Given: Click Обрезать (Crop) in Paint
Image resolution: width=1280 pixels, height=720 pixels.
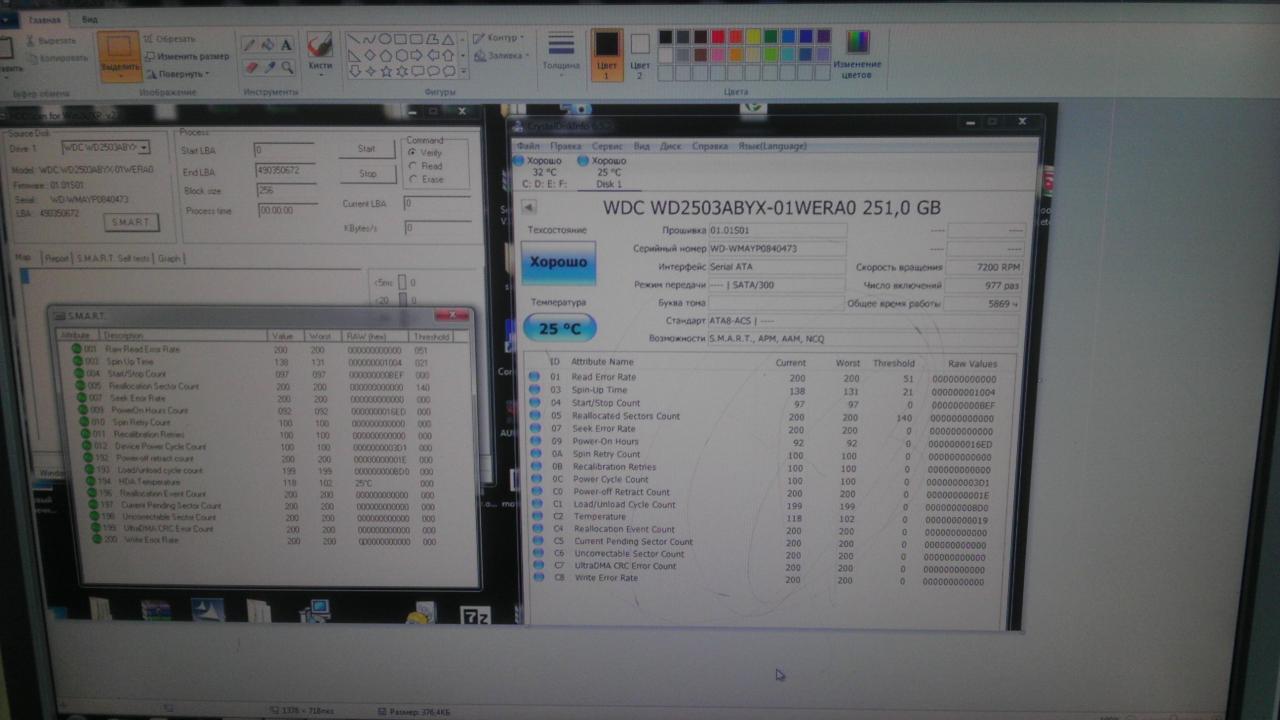Looking at the screenshot, I should coord(169,40).
